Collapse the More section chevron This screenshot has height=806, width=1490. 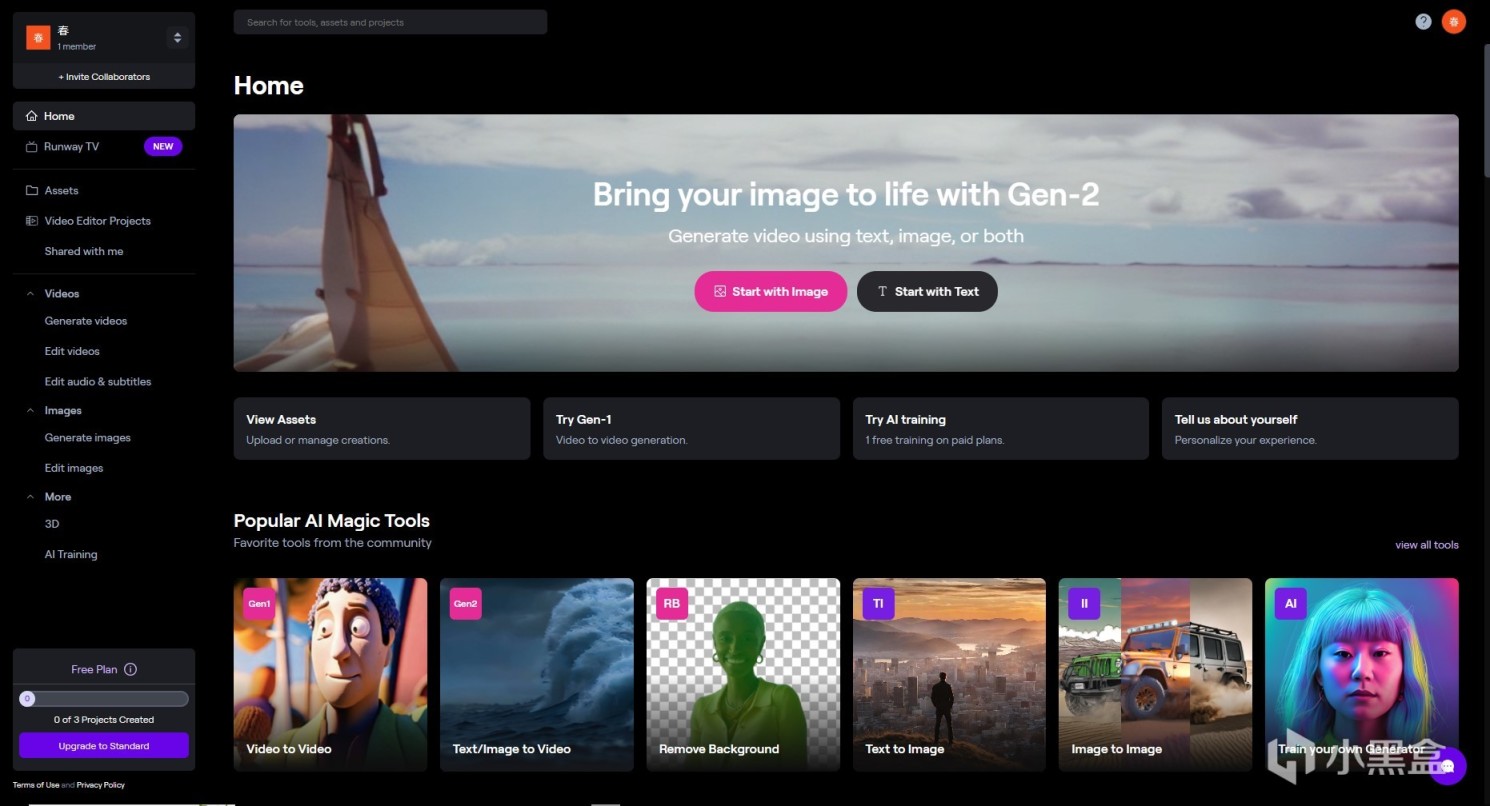[x=30, y=497]
